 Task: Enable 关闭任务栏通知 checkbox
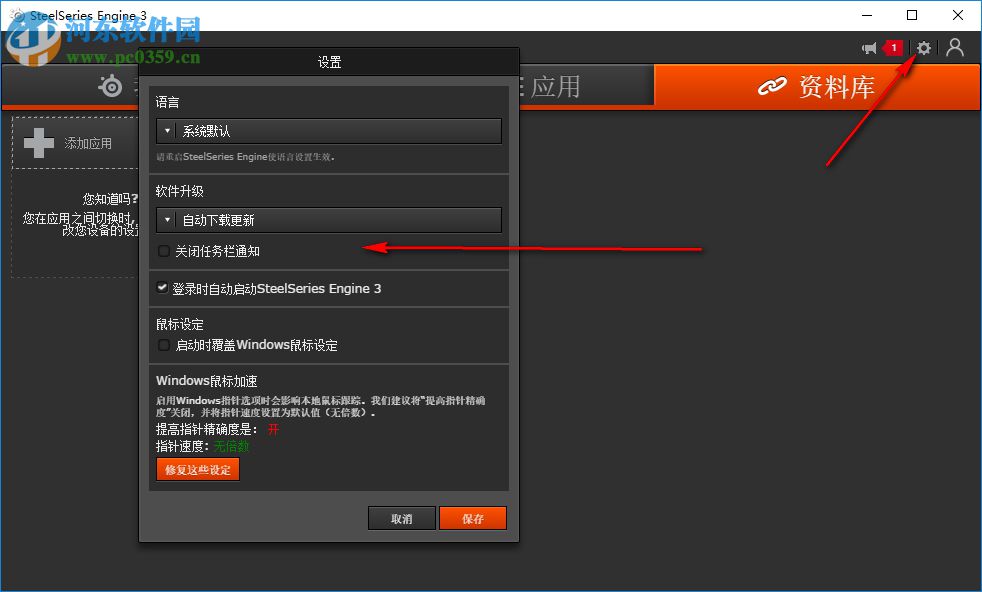163,251
